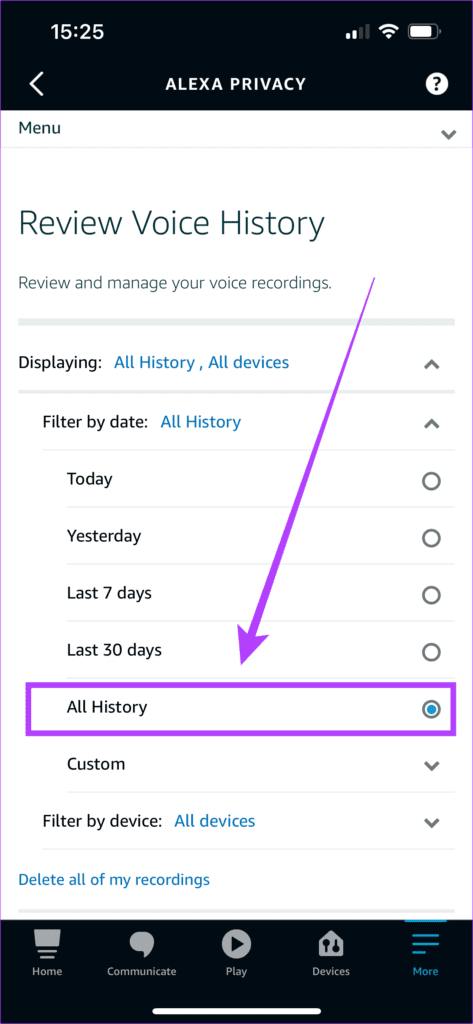Open the help question mark icon
The image size is (473, 1024).
pos(436,84)
